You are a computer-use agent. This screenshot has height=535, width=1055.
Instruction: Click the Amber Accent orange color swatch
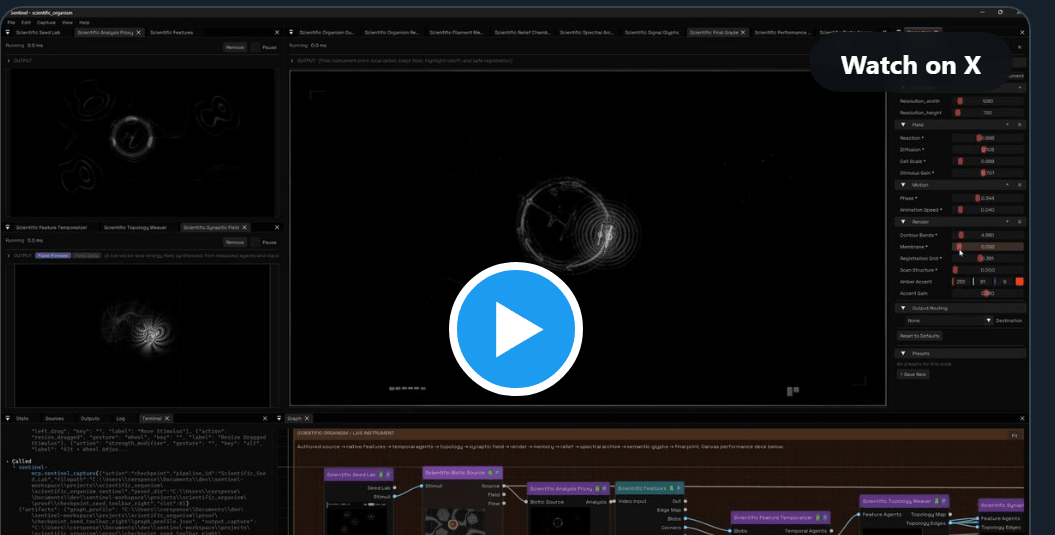[1019, 282]
